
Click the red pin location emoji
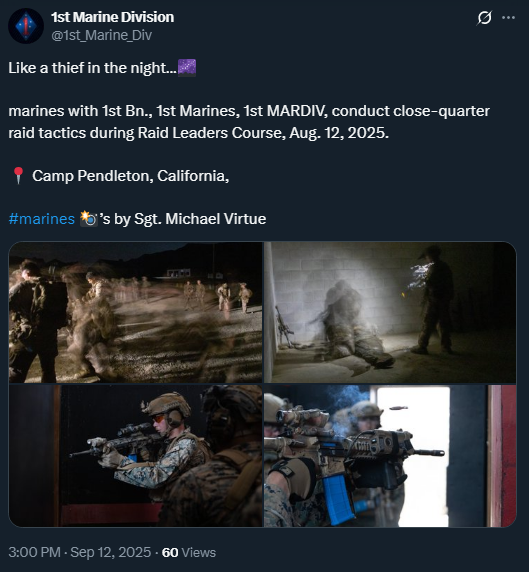(x=18, y=176)
